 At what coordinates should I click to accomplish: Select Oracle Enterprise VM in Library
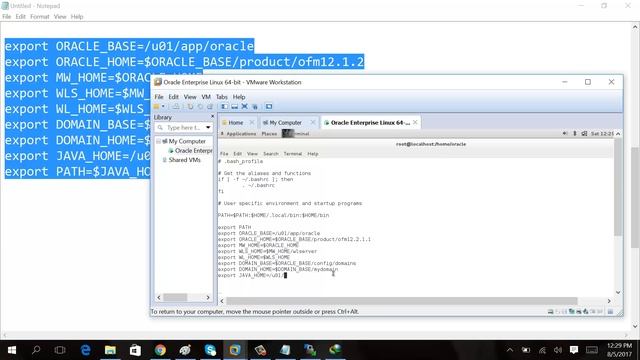(x=191, y=151)
